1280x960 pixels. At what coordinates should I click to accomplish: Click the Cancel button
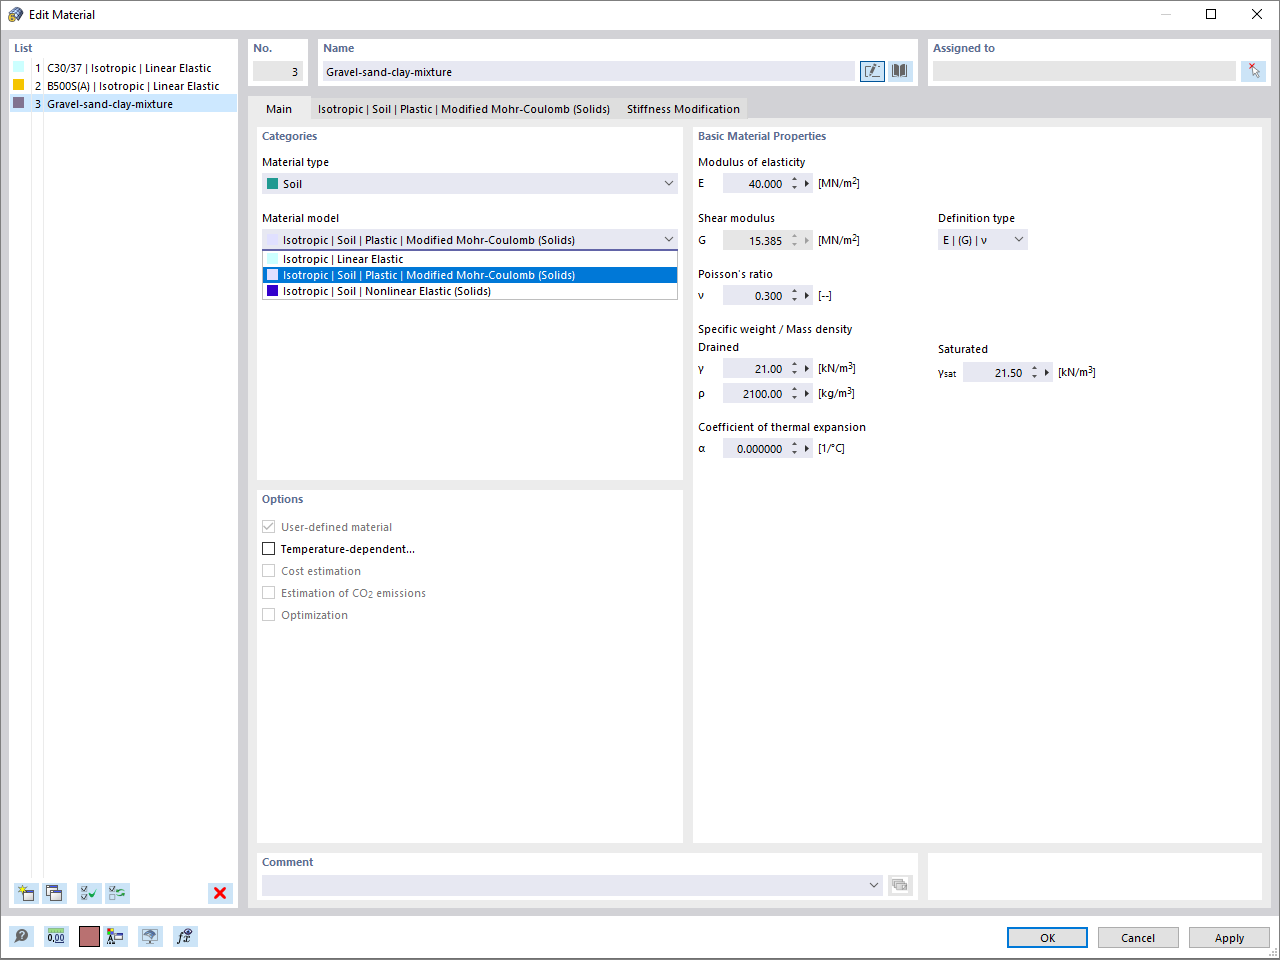(x=1138, y=938)
